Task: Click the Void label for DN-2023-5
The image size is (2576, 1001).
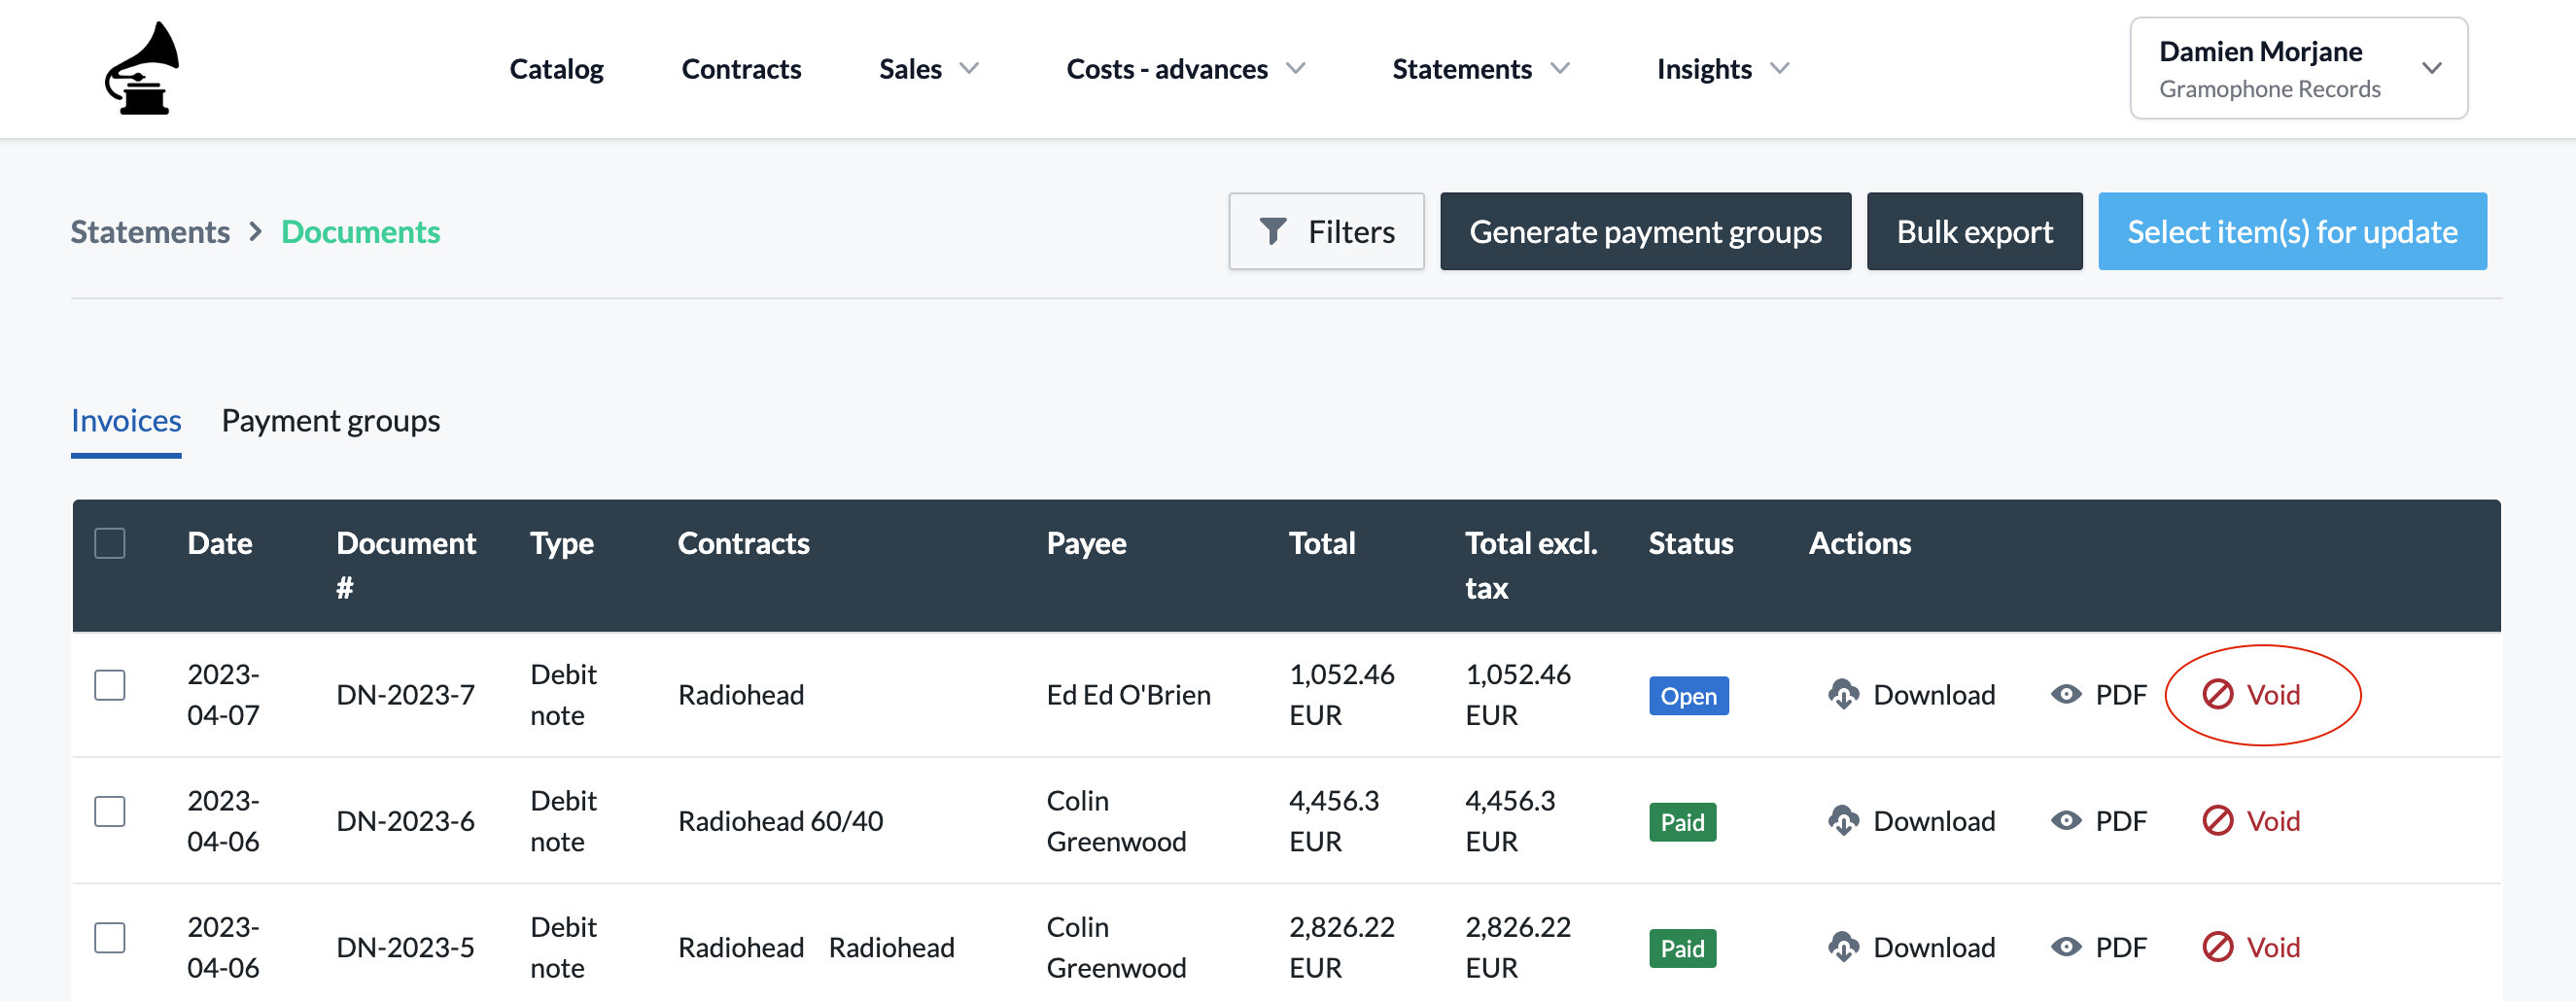Action: [x=2273, y=947]
